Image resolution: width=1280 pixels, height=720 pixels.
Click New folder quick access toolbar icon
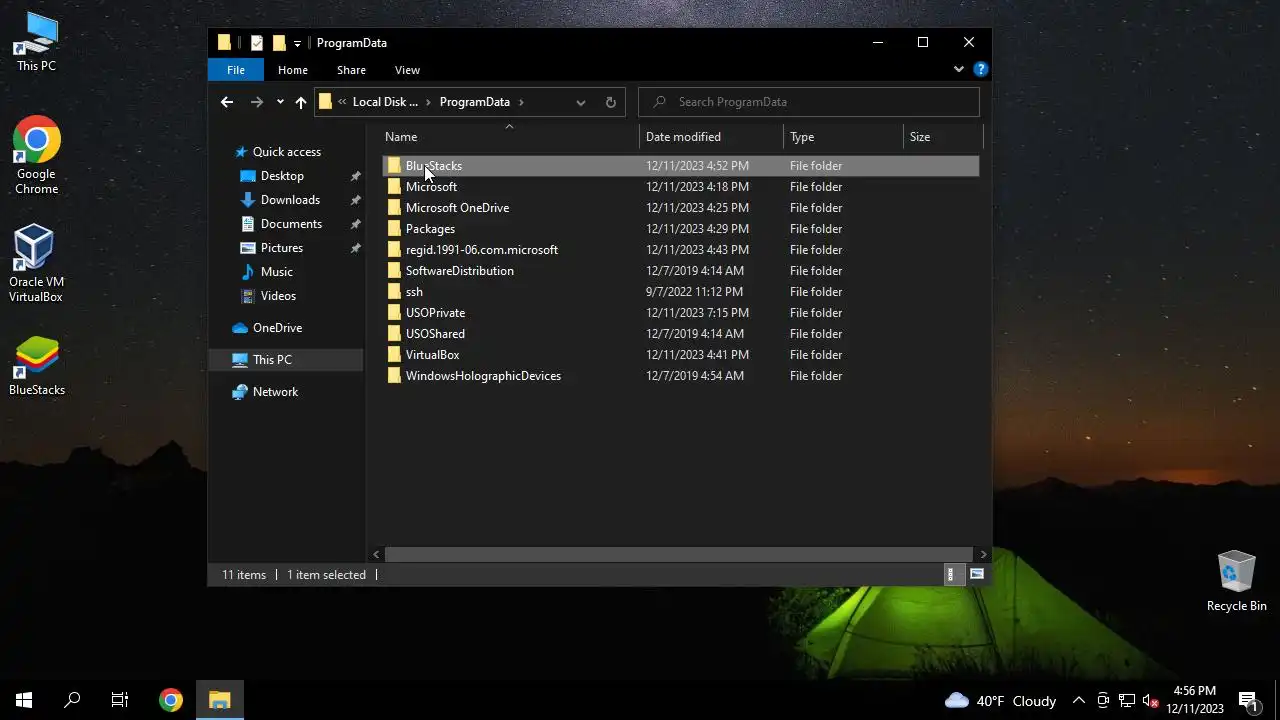[x=279, y=43]
